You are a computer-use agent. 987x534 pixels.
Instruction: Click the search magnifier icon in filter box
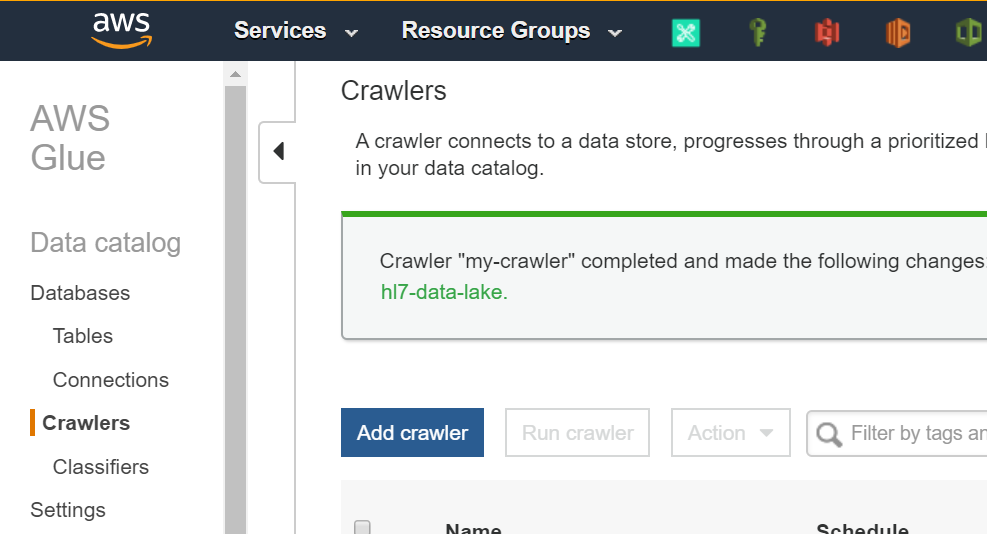pyautogui.click(x=829, y=434)
